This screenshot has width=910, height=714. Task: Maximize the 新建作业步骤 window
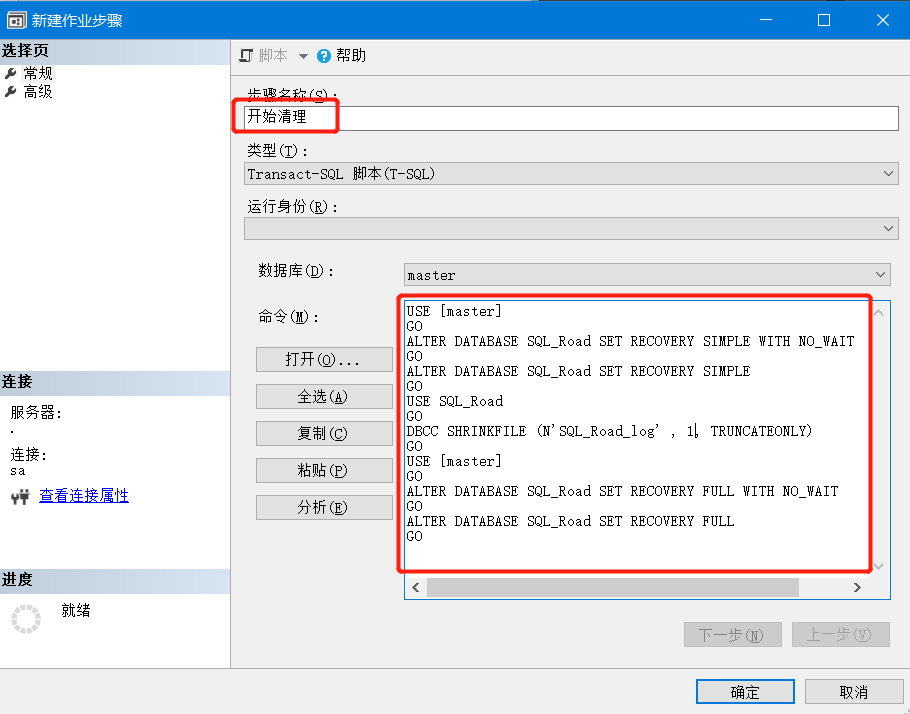824,20
